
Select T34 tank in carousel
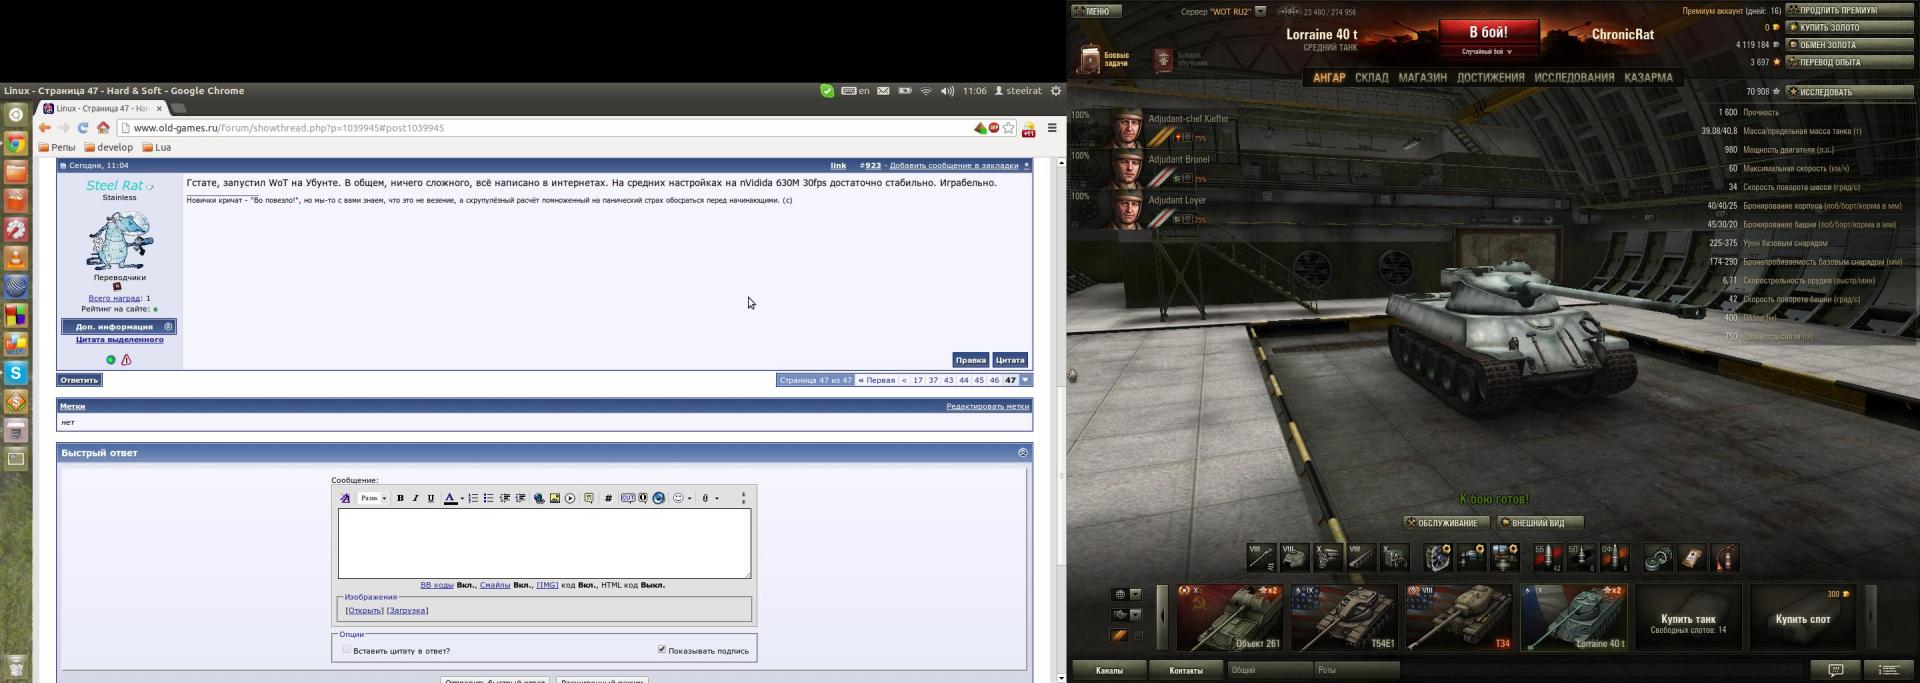point(1459,617)
